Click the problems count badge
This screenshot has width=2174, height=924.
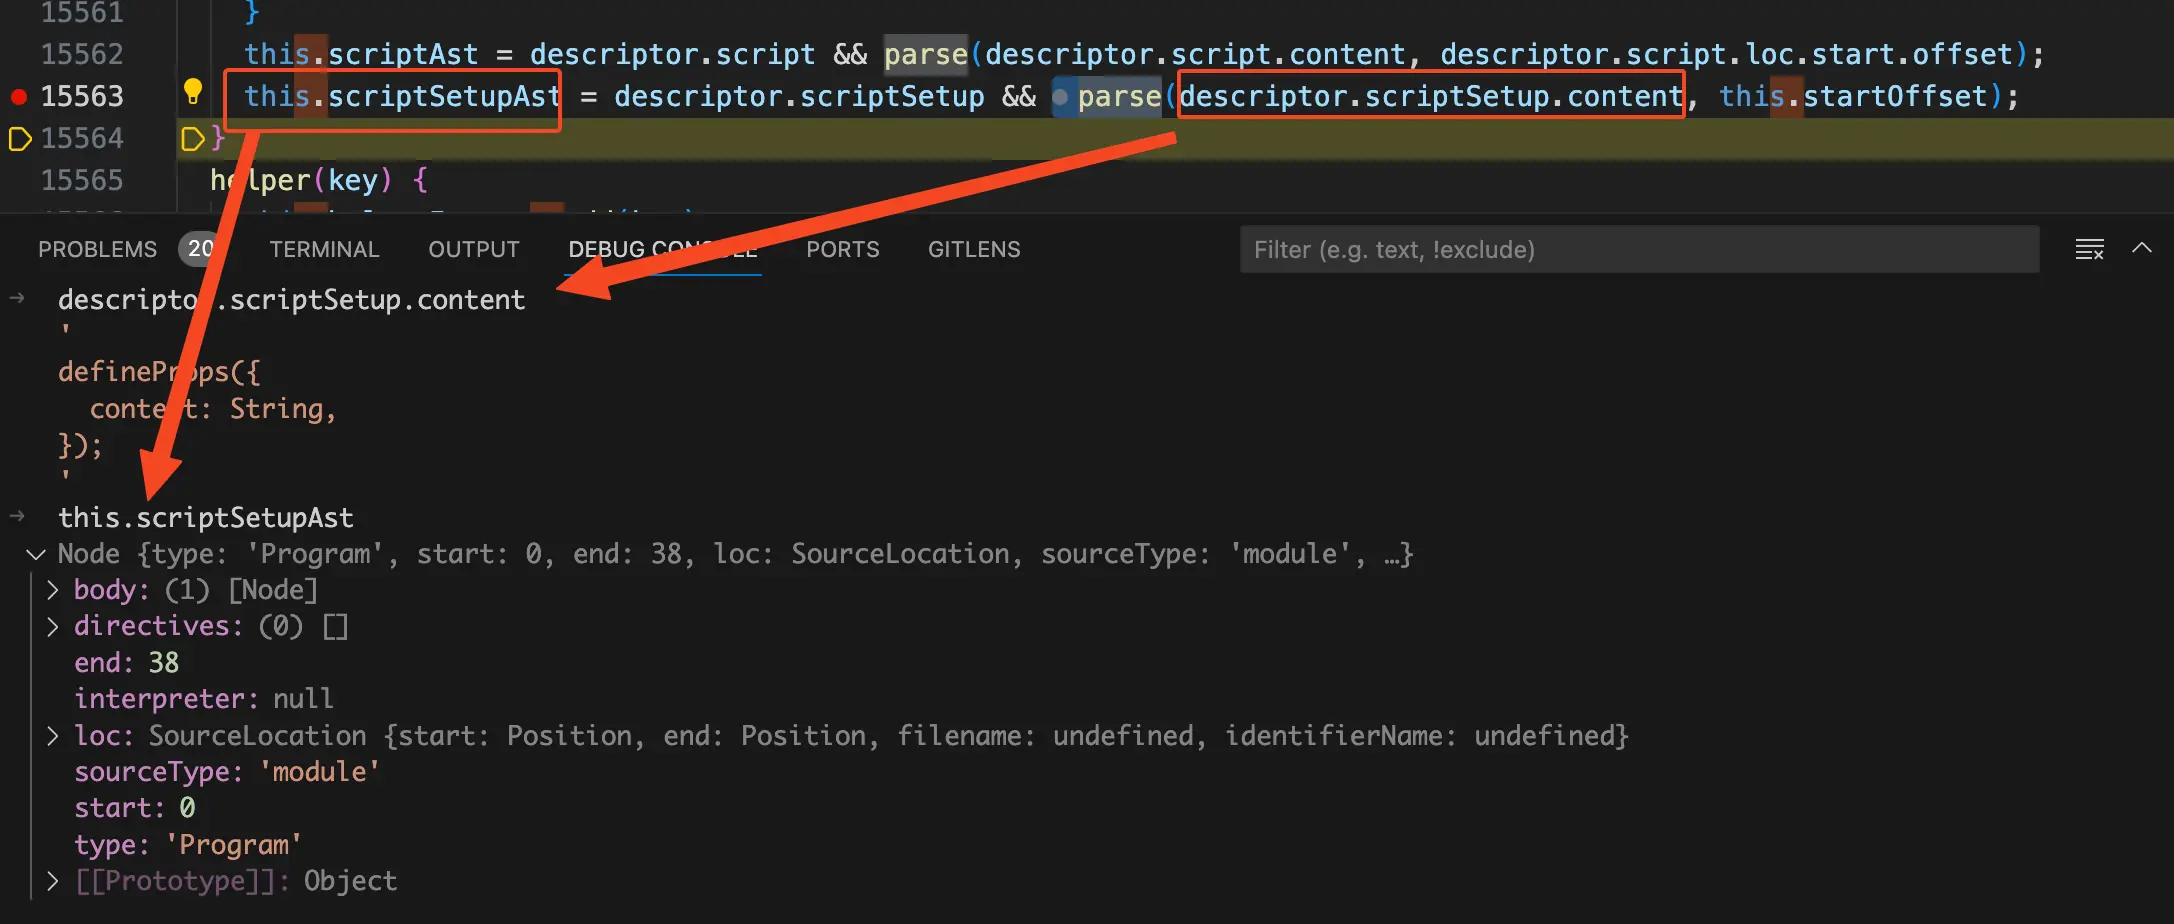tap(200, 249)
